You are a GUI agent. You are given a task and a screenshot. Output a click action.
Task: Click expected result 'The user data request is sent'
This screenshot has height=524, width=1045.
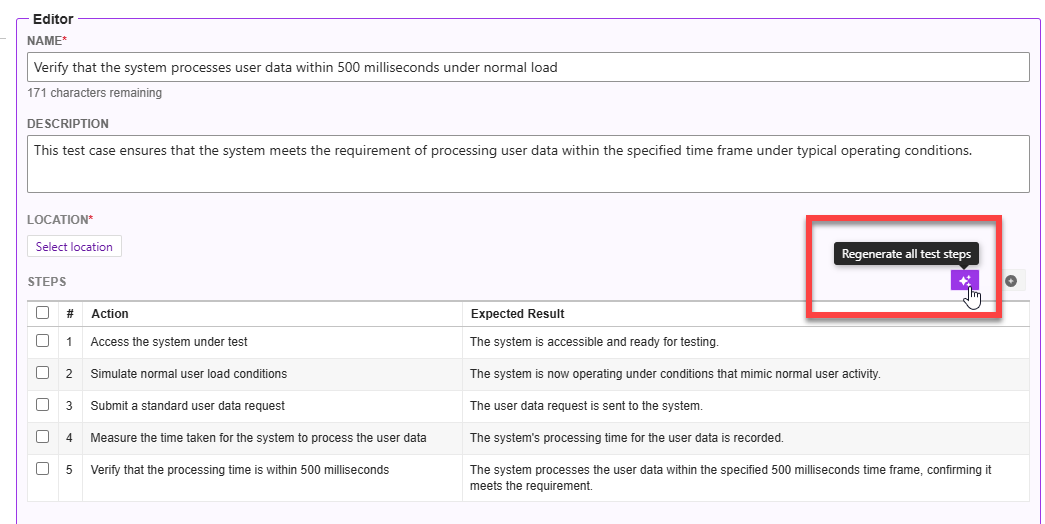point(746,406)
